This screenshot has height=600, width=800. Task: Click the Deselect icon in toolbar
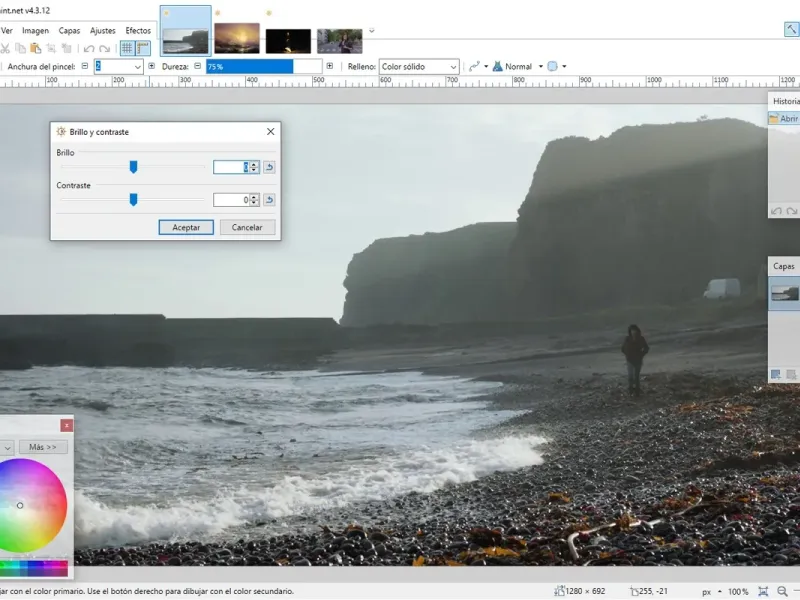click(66, 48)
